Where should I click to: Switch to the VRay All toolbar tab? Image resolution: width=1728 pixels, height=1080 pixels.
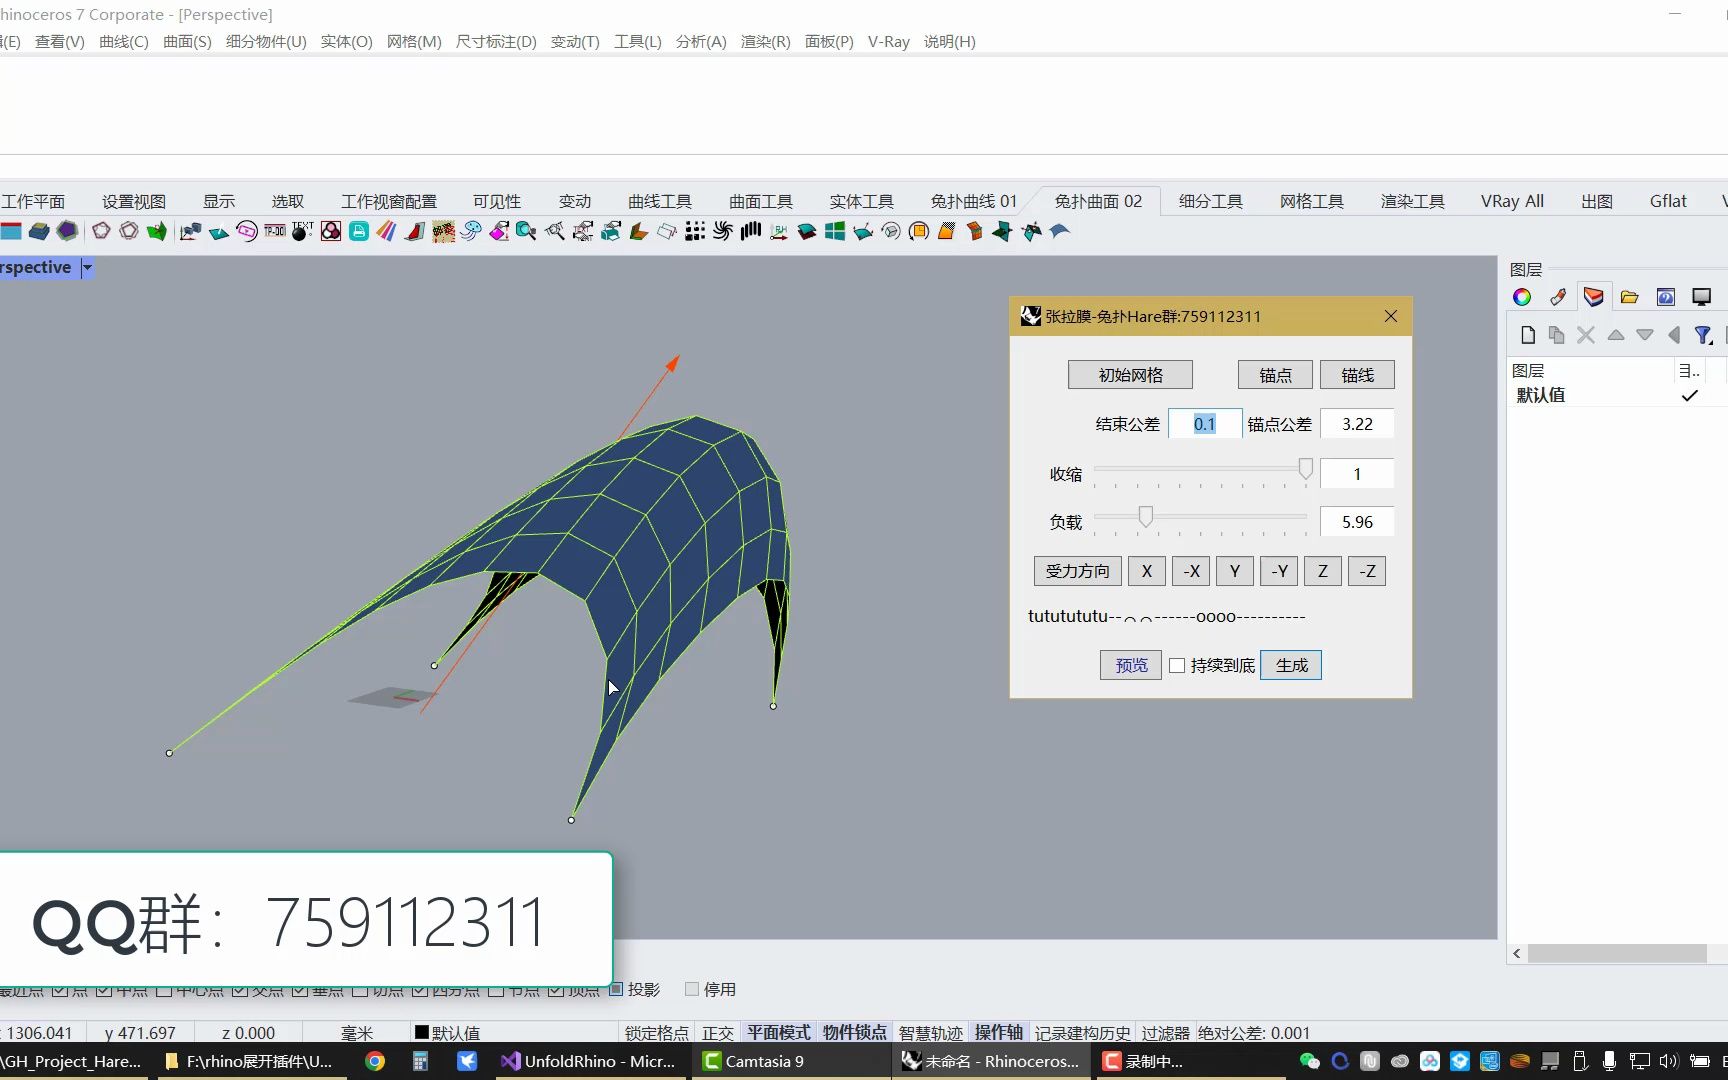(x=1512, y=201)
